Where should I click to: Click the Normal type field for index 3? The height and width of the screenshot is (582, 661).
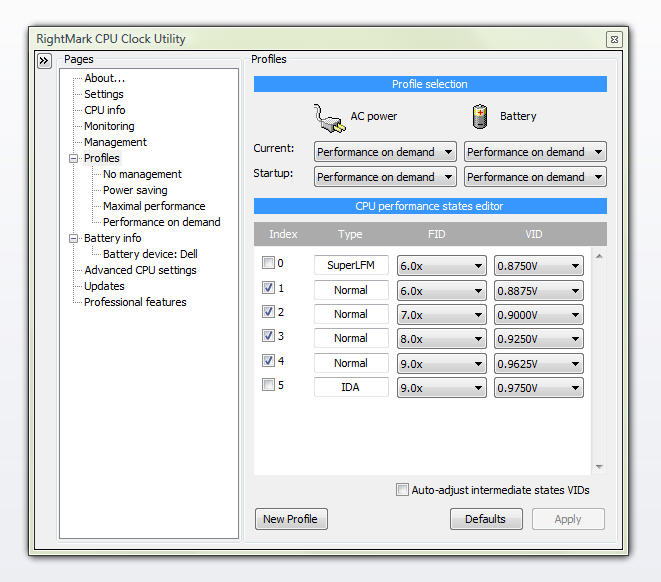point(351,338)
